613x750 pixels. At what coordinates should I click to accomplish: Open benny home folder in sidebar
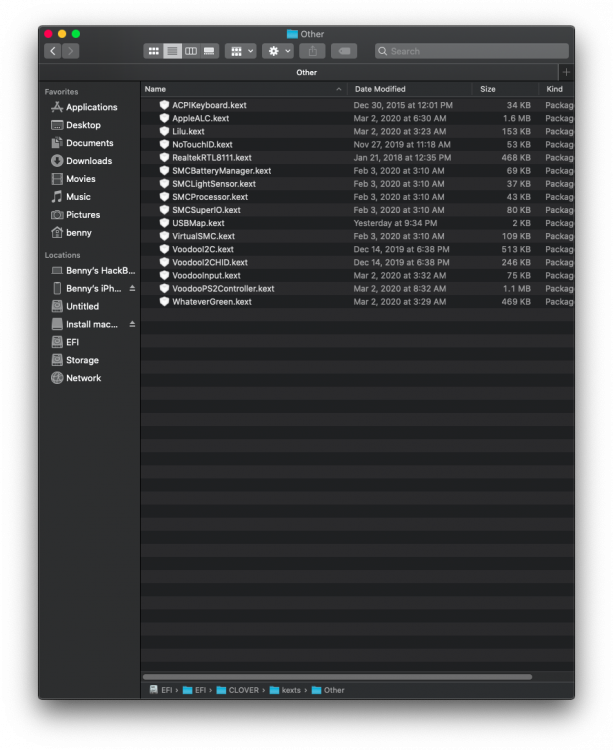click(78, 233)
